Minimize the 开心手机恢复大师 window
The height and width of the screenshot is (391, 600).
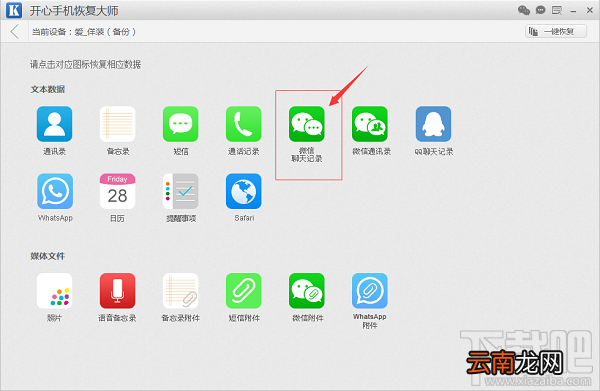point(573,11)
